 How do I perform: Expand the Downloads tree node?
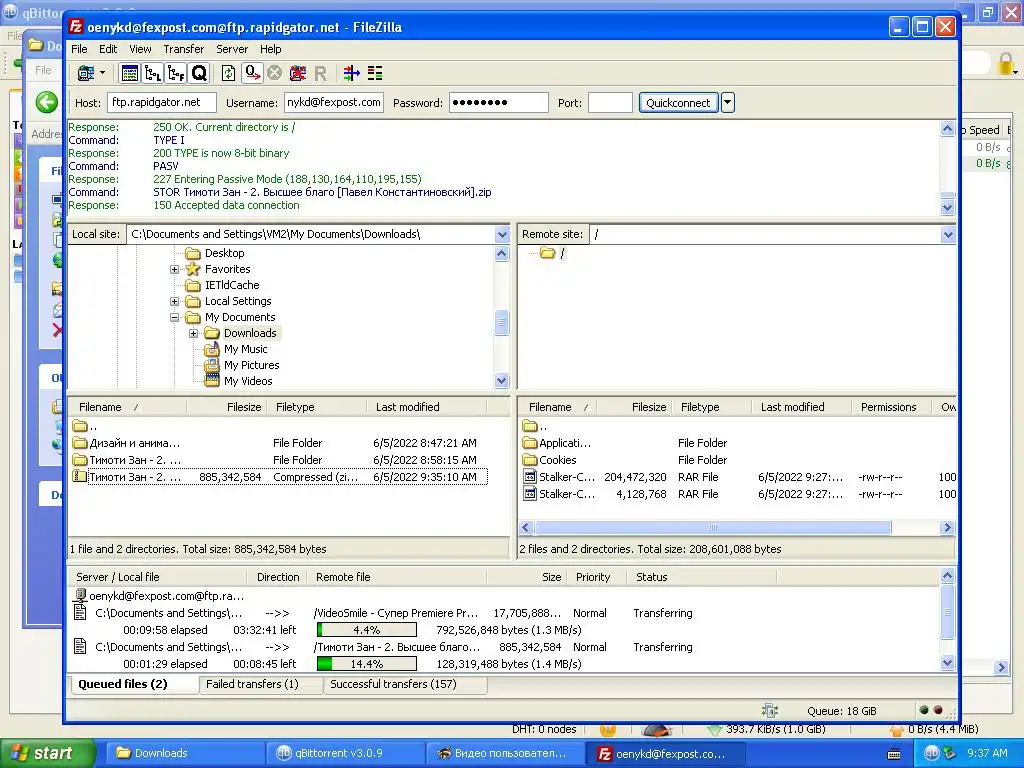(193, 333)
